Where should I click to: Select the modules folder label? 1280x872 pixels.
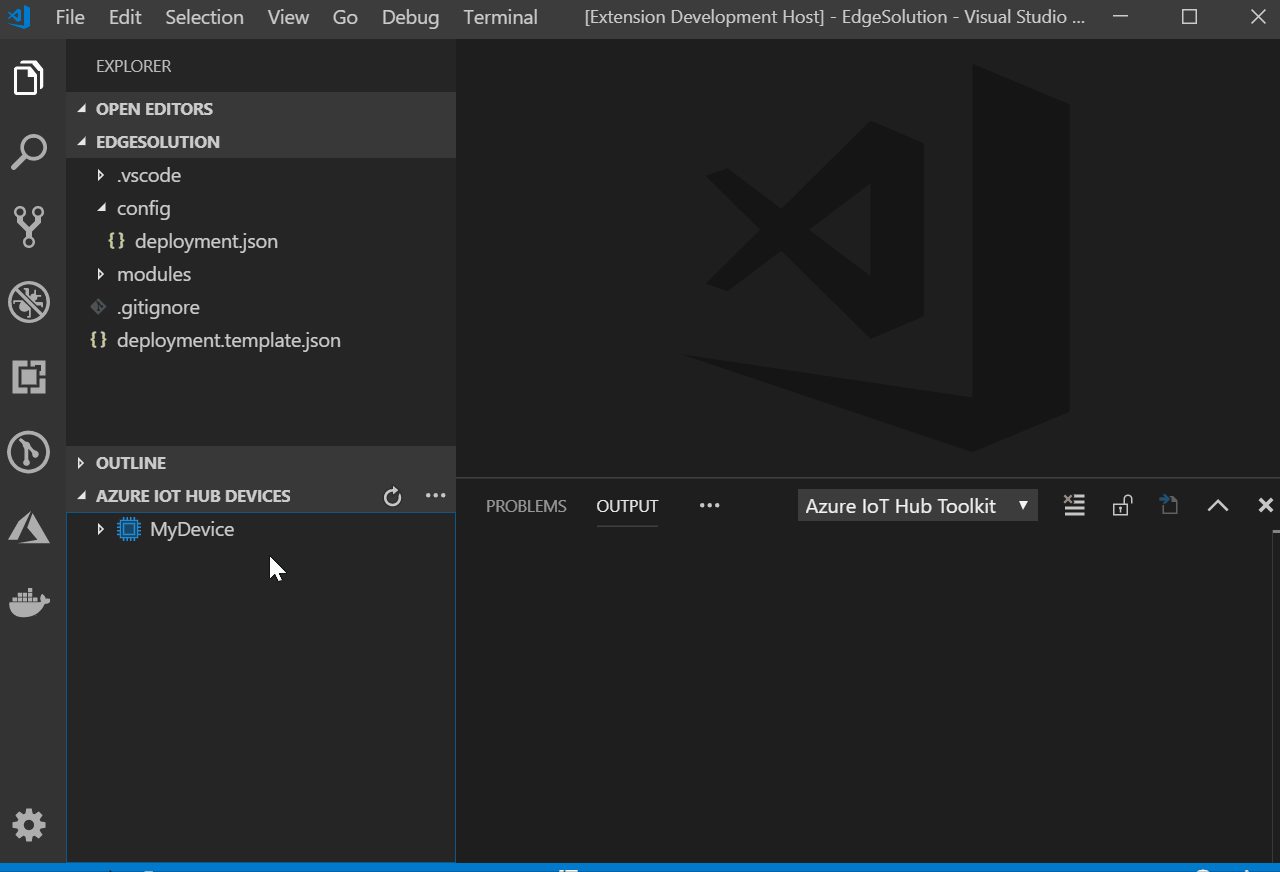tap(154, 274)
